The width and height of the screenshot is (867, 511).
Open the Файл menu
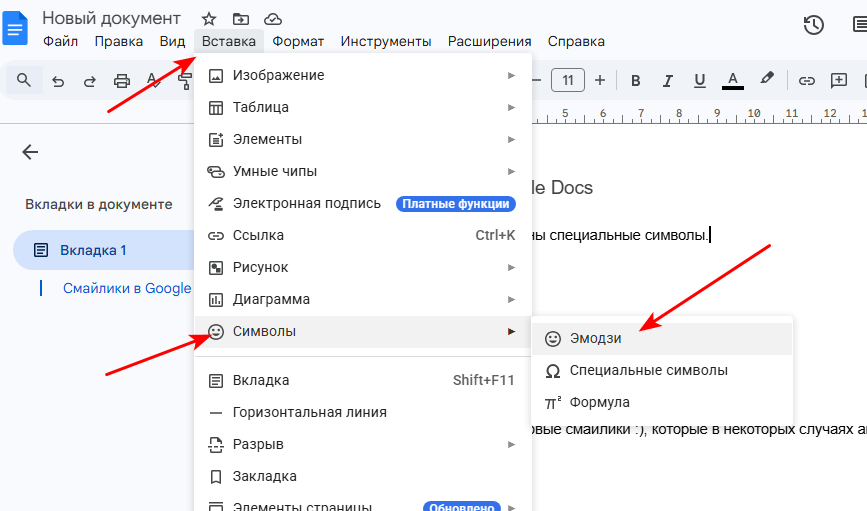pyautogui.click(x=60, y=41)
